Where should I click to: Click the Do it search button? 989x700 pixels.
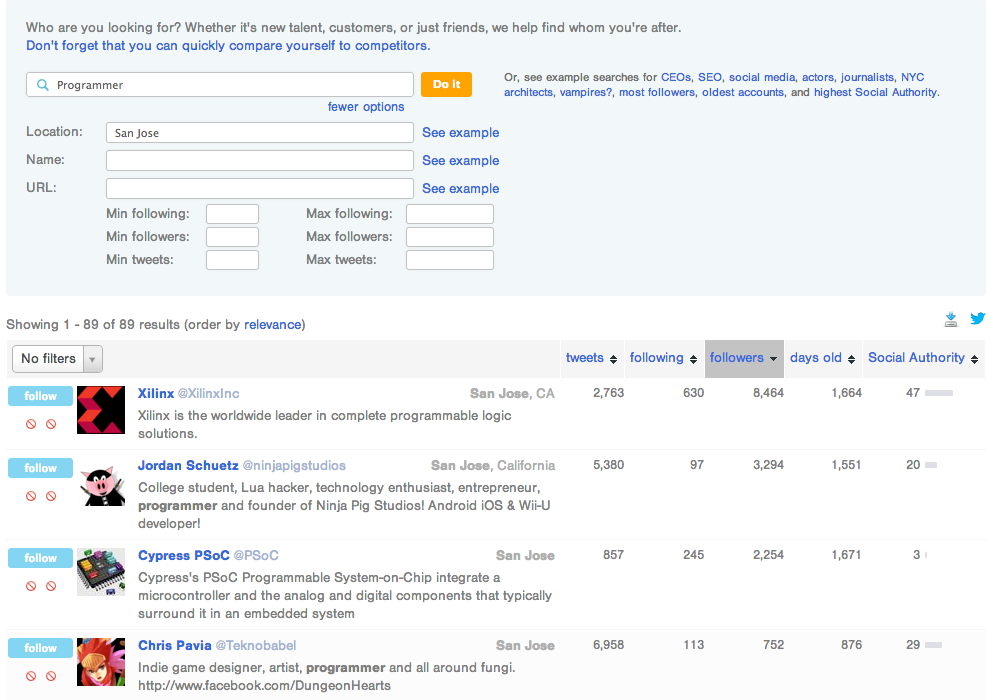tap(447, 85)
